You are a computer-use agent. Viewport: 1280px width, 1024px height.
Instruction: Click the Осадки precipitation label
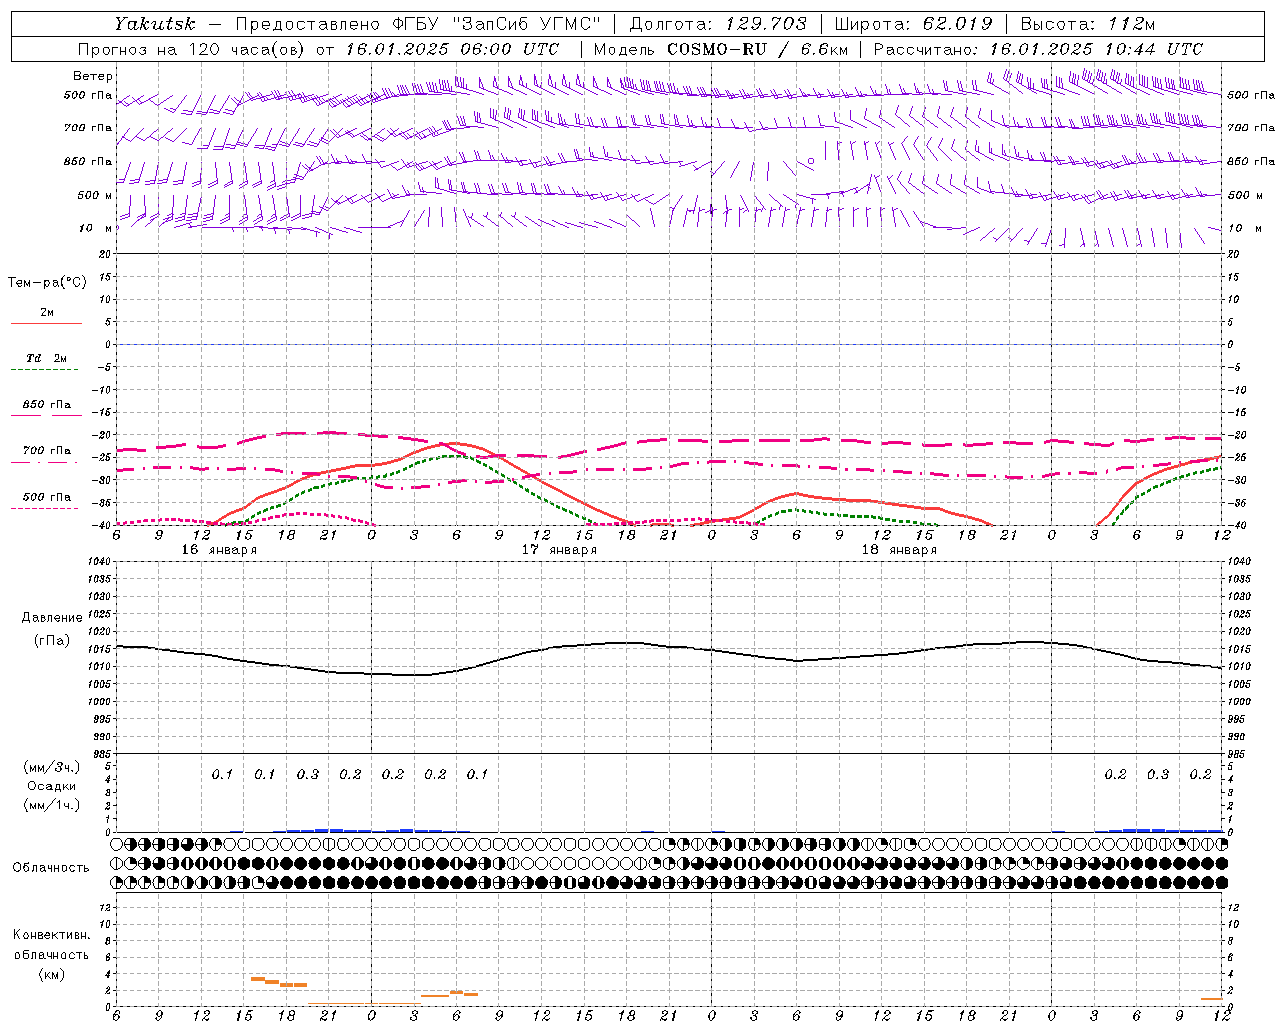pos(51,786)
